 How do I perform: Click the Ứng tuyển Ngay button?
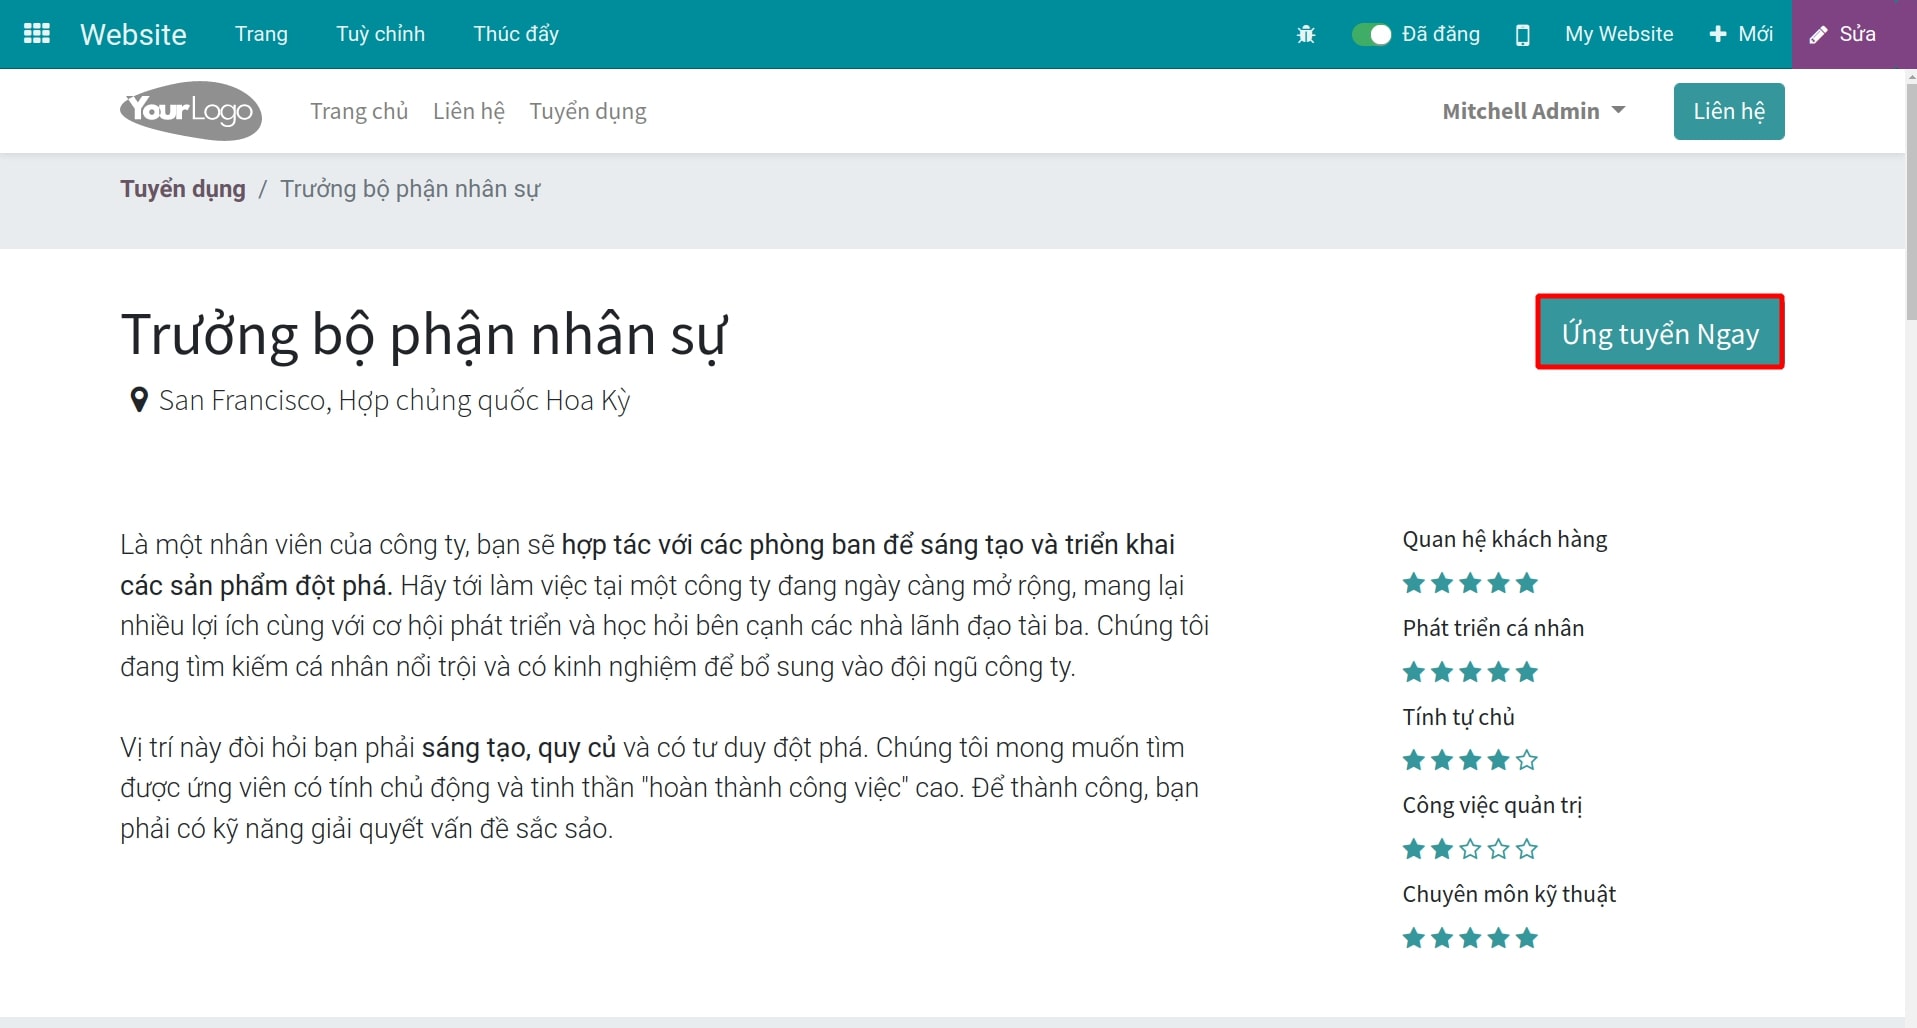point(1660,333)
